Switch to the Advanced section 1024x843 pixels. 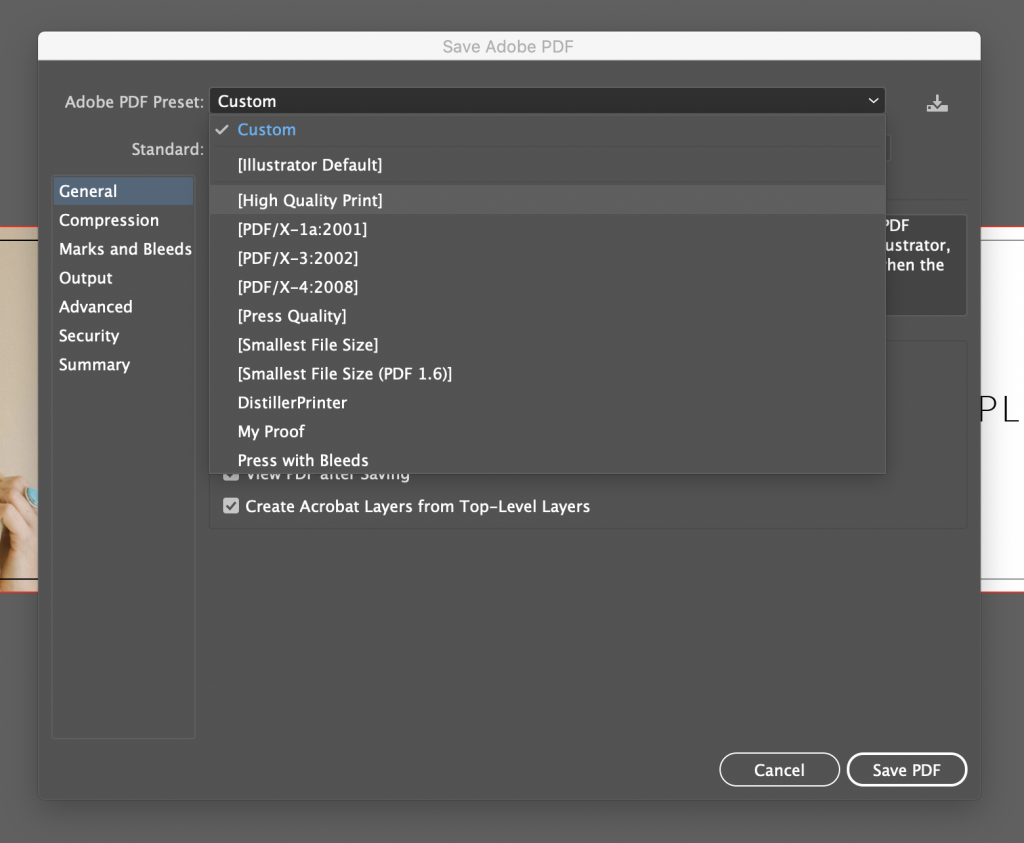[123, 307]
